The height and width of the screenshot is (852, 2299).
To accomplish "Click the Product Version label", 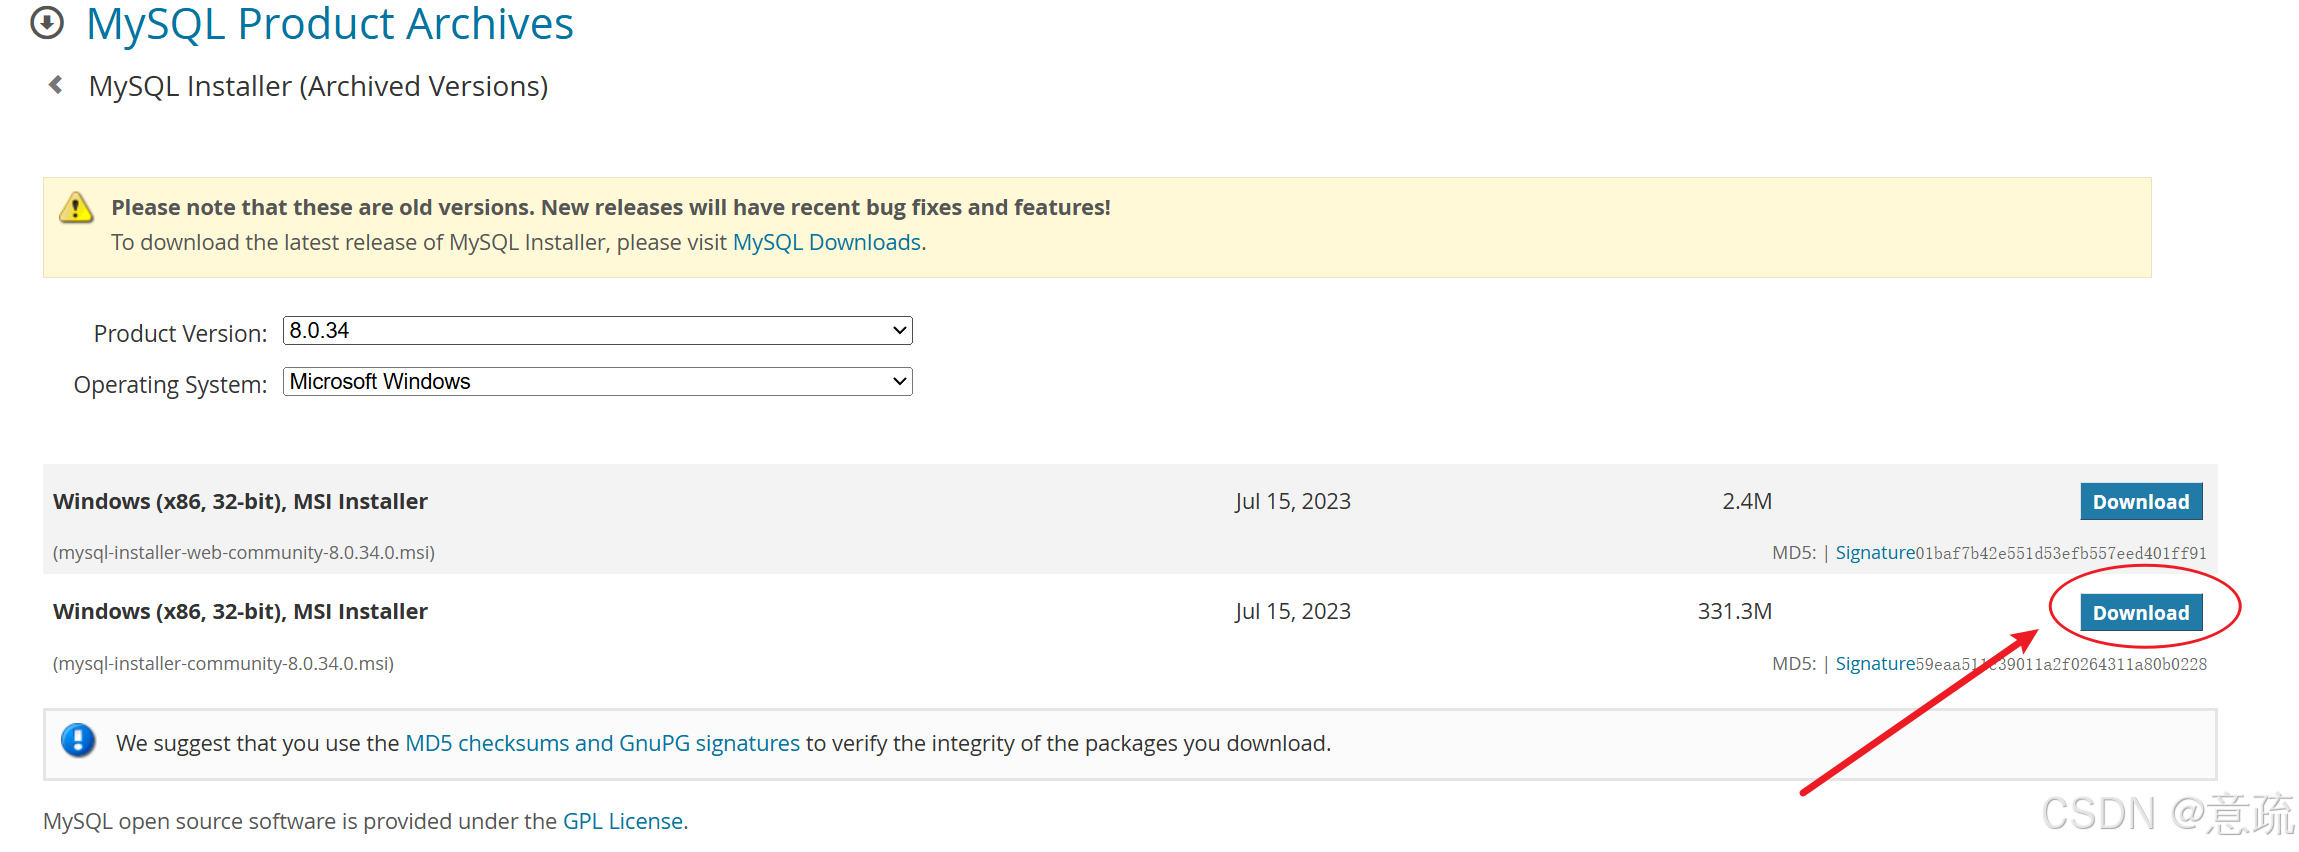I will 180,334.
